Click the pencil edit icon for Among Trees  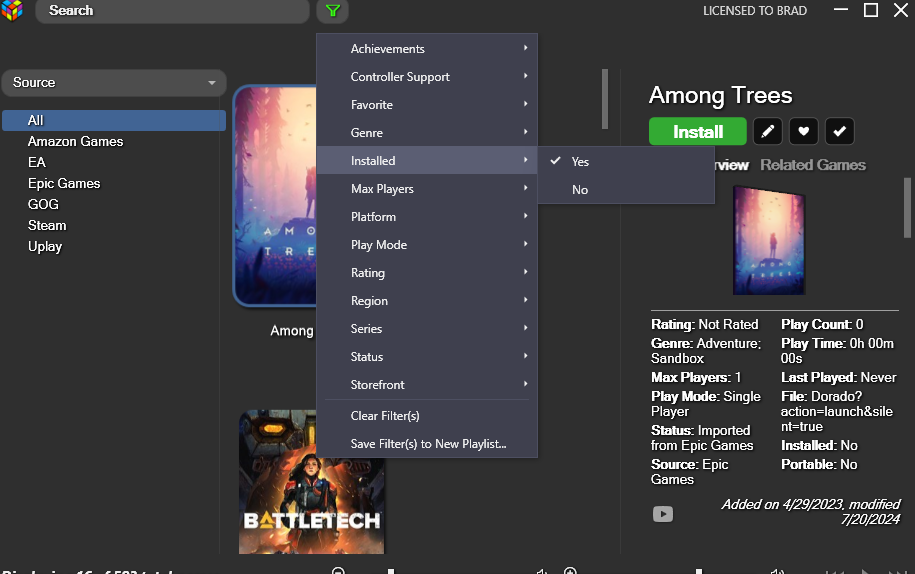[767, 131]
